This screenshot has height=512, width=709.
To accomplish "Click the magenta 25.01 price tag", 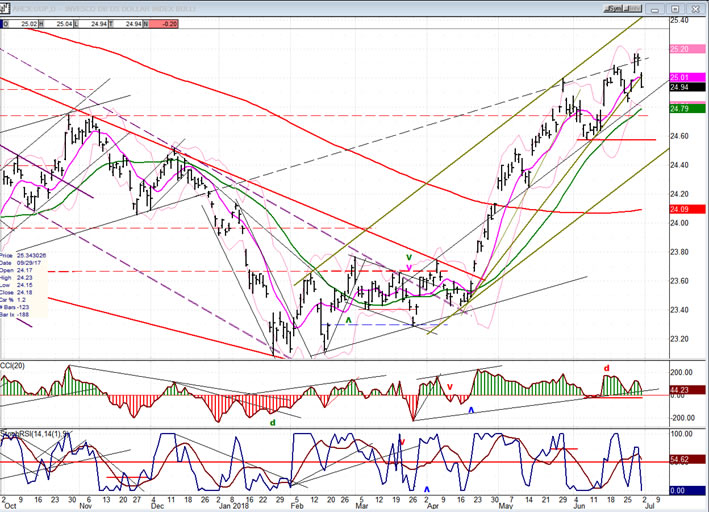I will tap(687, 77).
